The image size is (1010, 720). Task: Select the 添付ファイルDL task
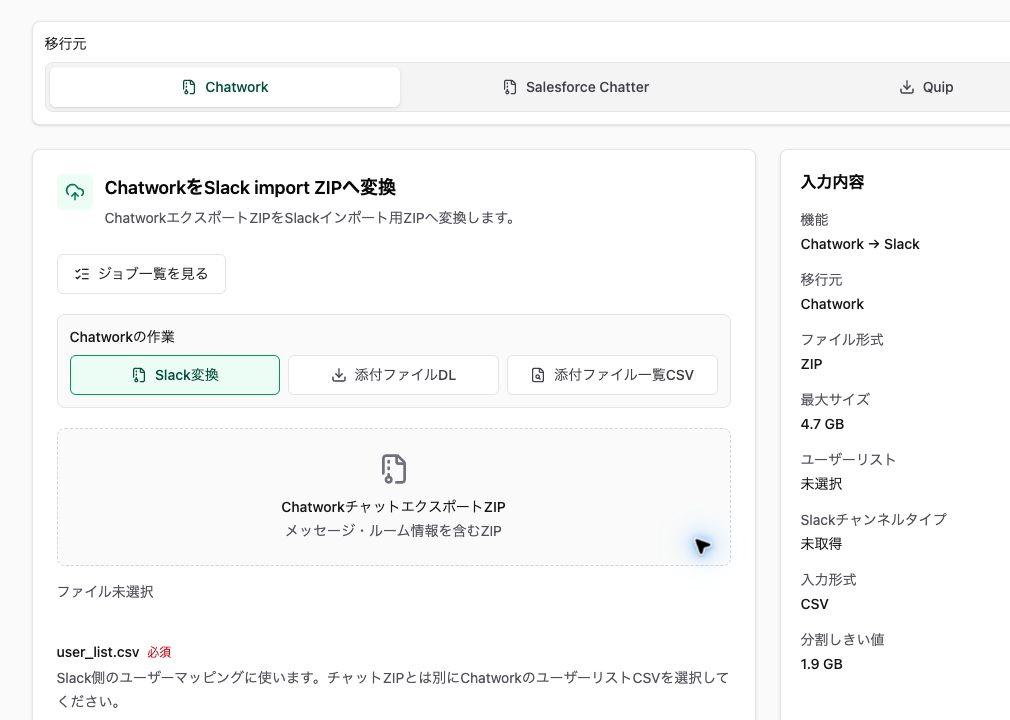tap(393, 375)
